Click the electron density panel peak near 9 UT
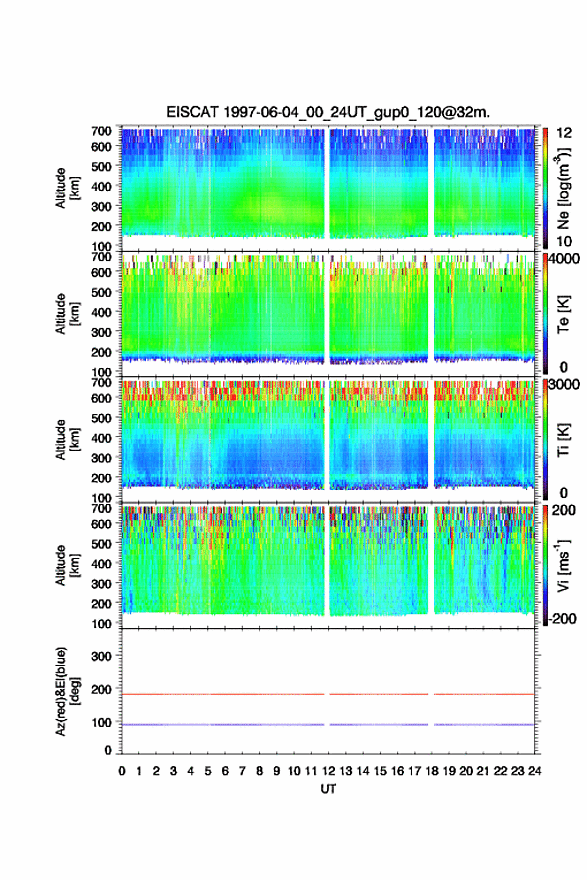587x880 pixels. [x=272, y=209]
